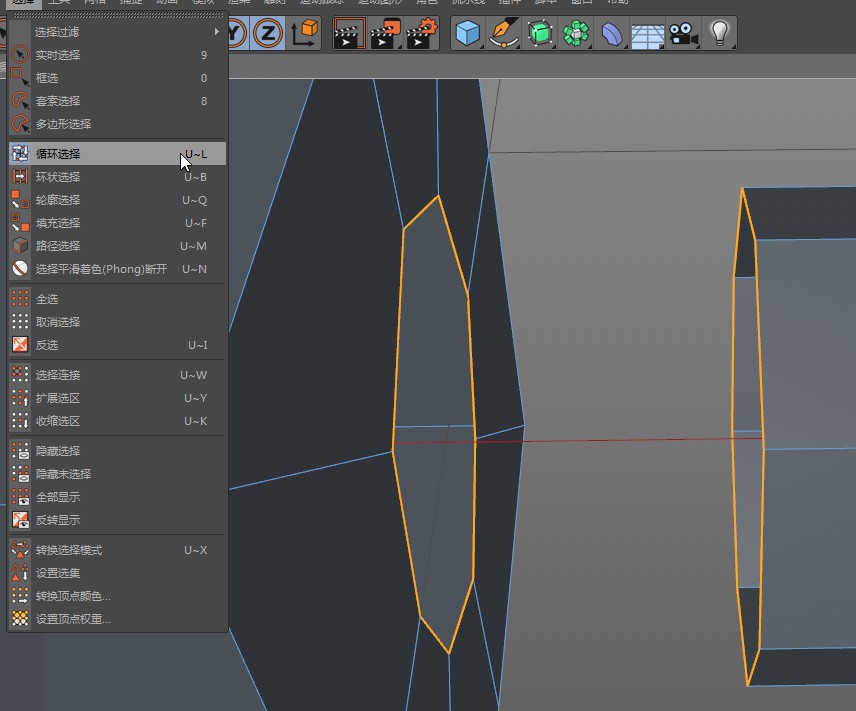This screenshot has height=711, width=856.
Task: Toggle the coordinate system cube icon
Action: tap(304, 34)
